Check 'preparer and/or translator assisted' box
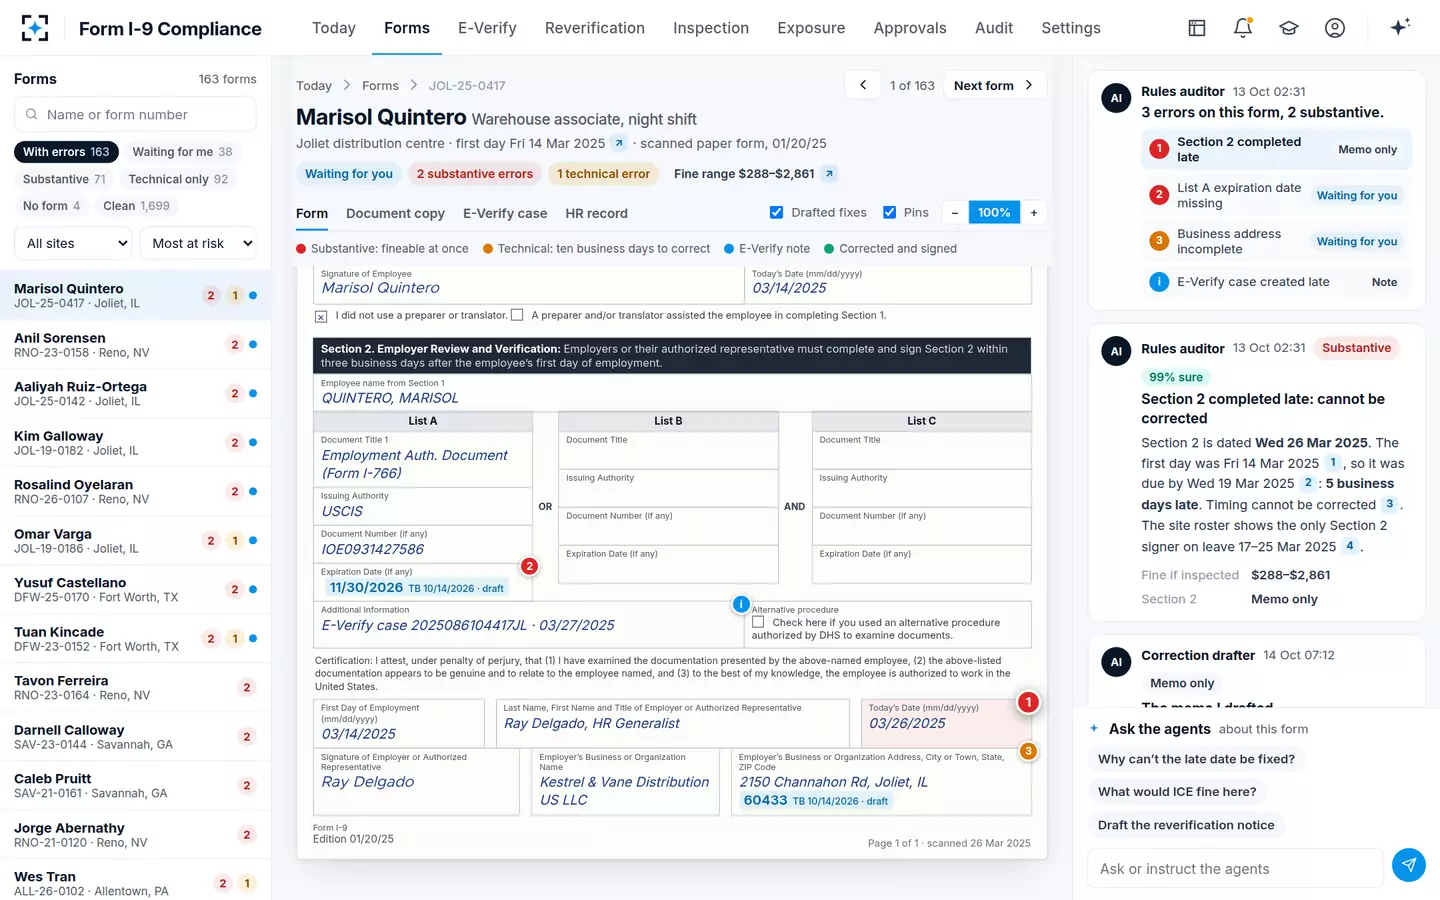 [x=517, y=315]
